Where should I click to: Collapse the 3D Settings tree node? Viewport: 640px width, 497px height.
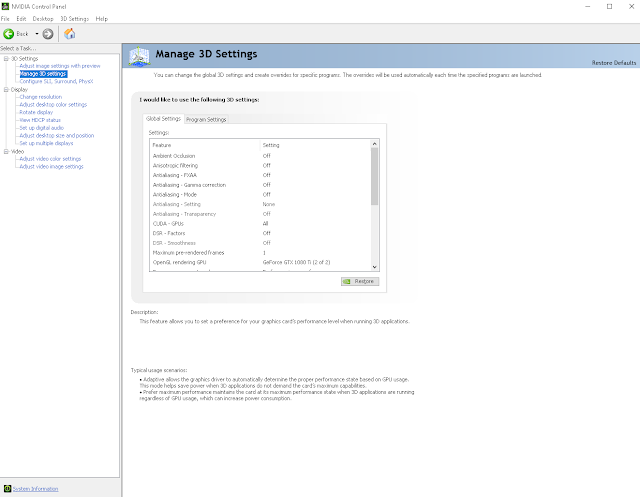6,58
